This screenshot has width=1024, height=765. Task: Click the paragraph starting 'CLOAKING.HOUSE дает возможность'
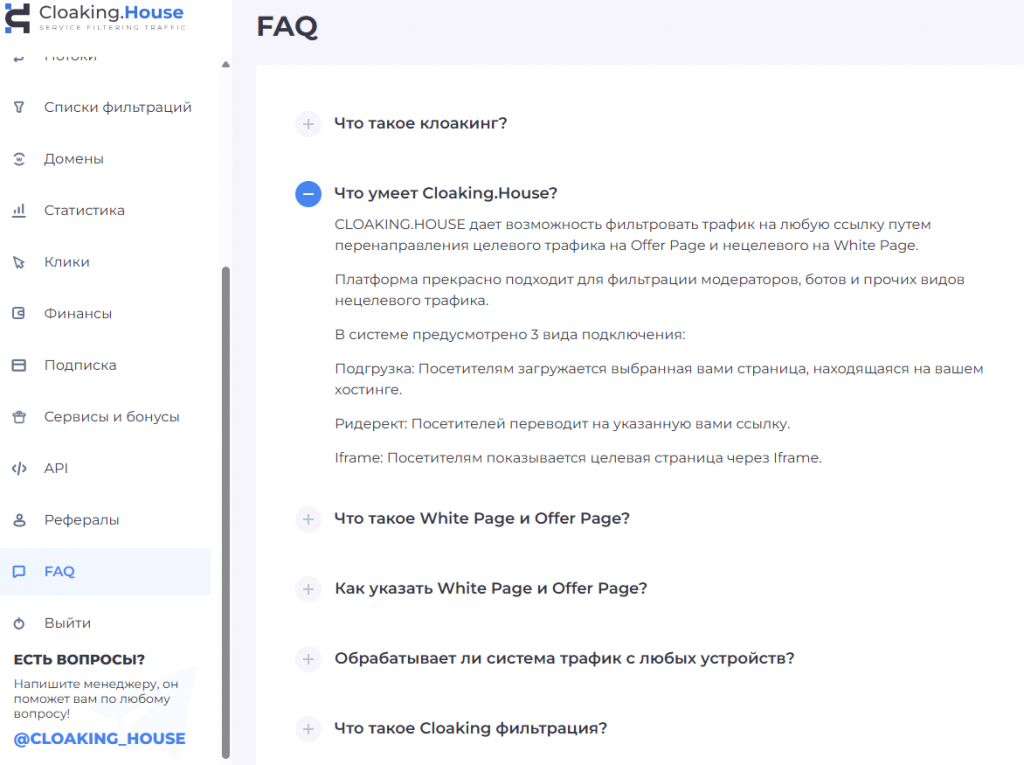pos(633,235)
